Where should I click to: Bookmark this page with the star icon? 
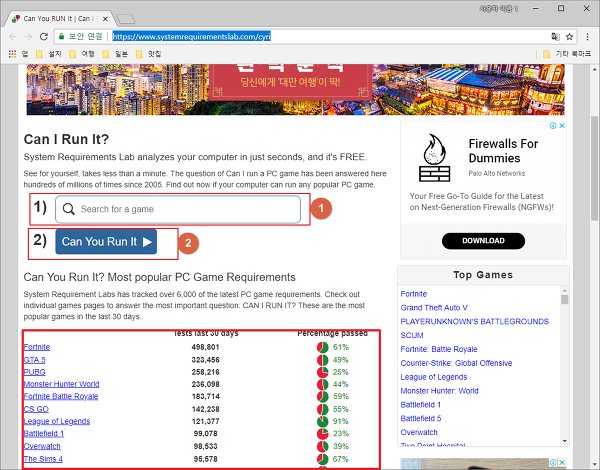pyautogui.click(x=569, y=37)
